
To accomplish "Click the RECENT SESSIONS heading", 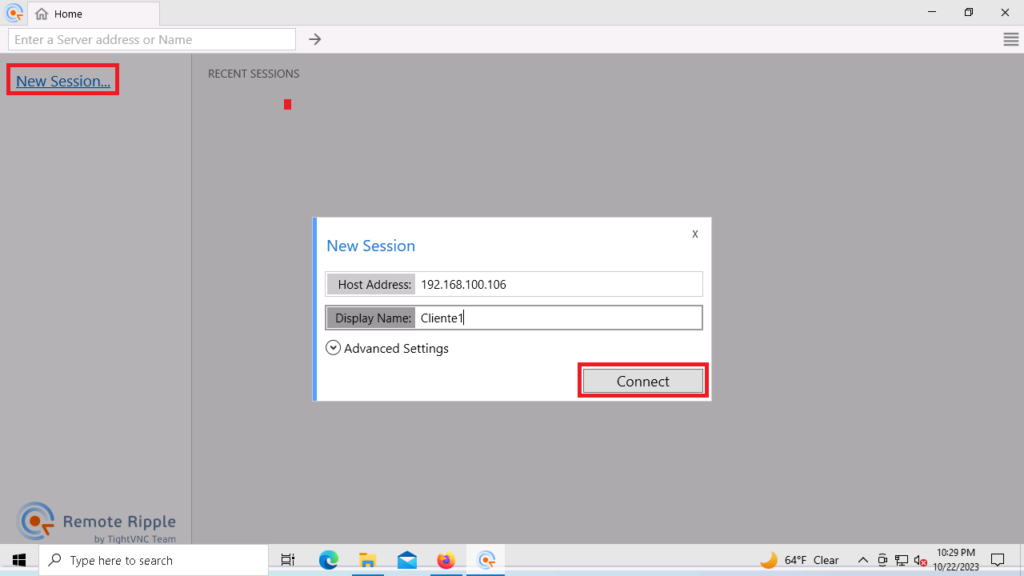I will click(x=253, y=74).
